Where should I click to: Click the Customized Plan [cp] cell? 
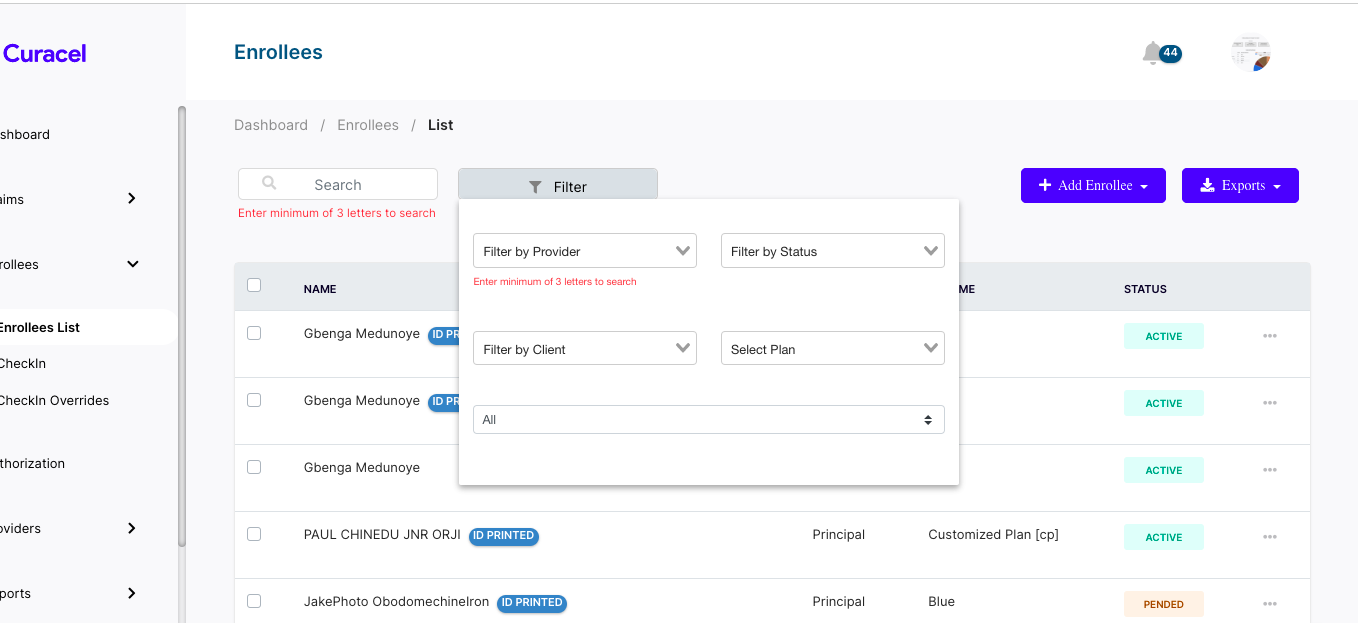coord(993,535)
